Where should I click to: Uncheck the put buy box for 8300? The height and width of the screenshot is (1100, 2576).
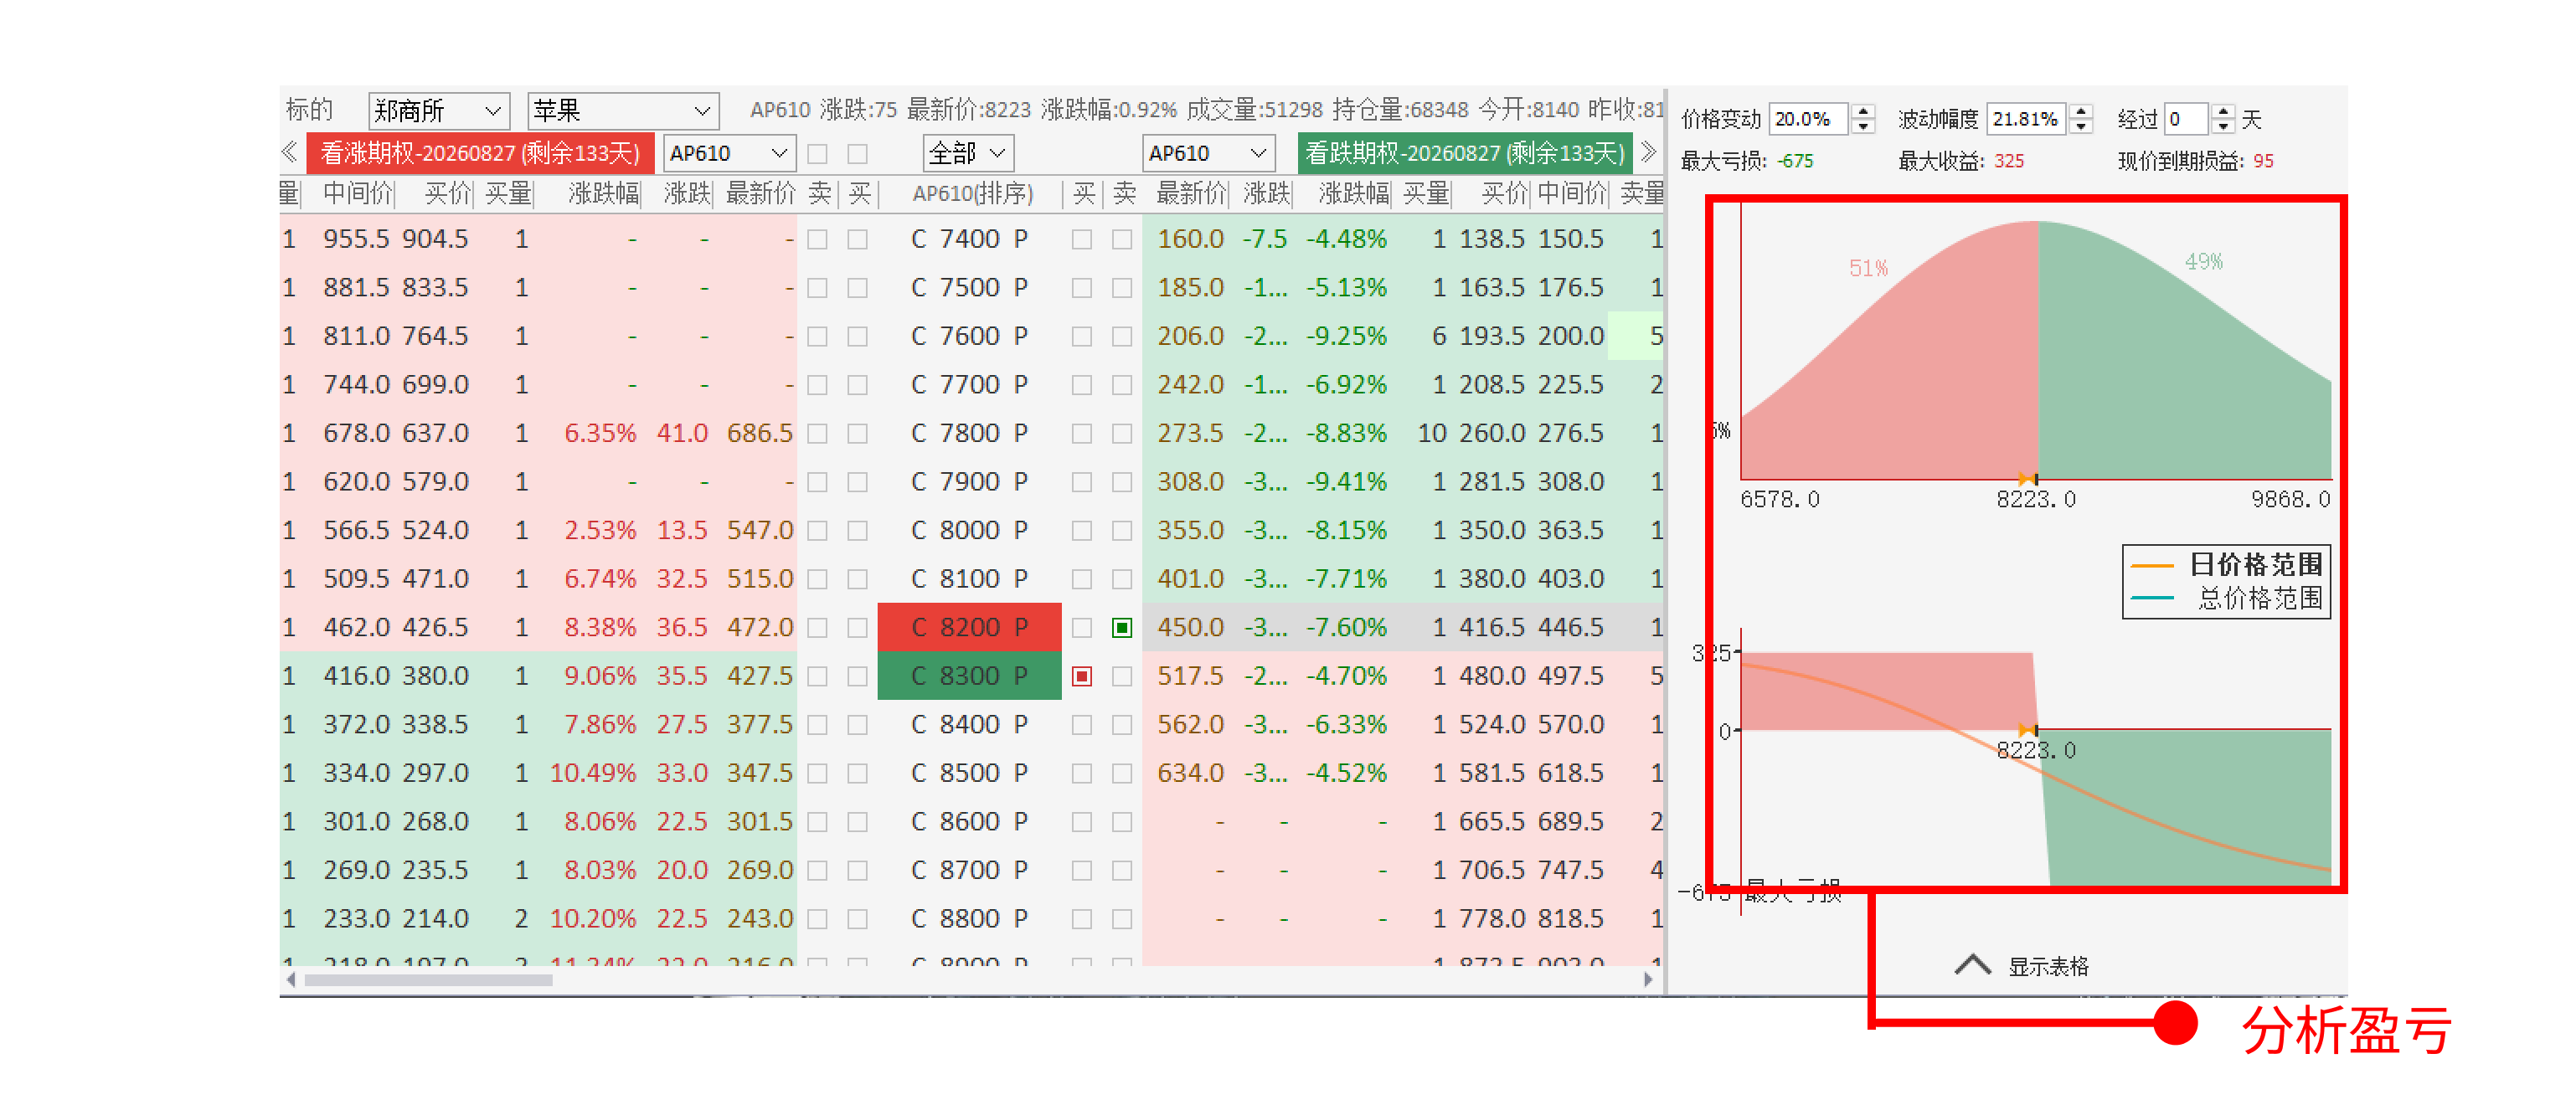point(1081,676)
